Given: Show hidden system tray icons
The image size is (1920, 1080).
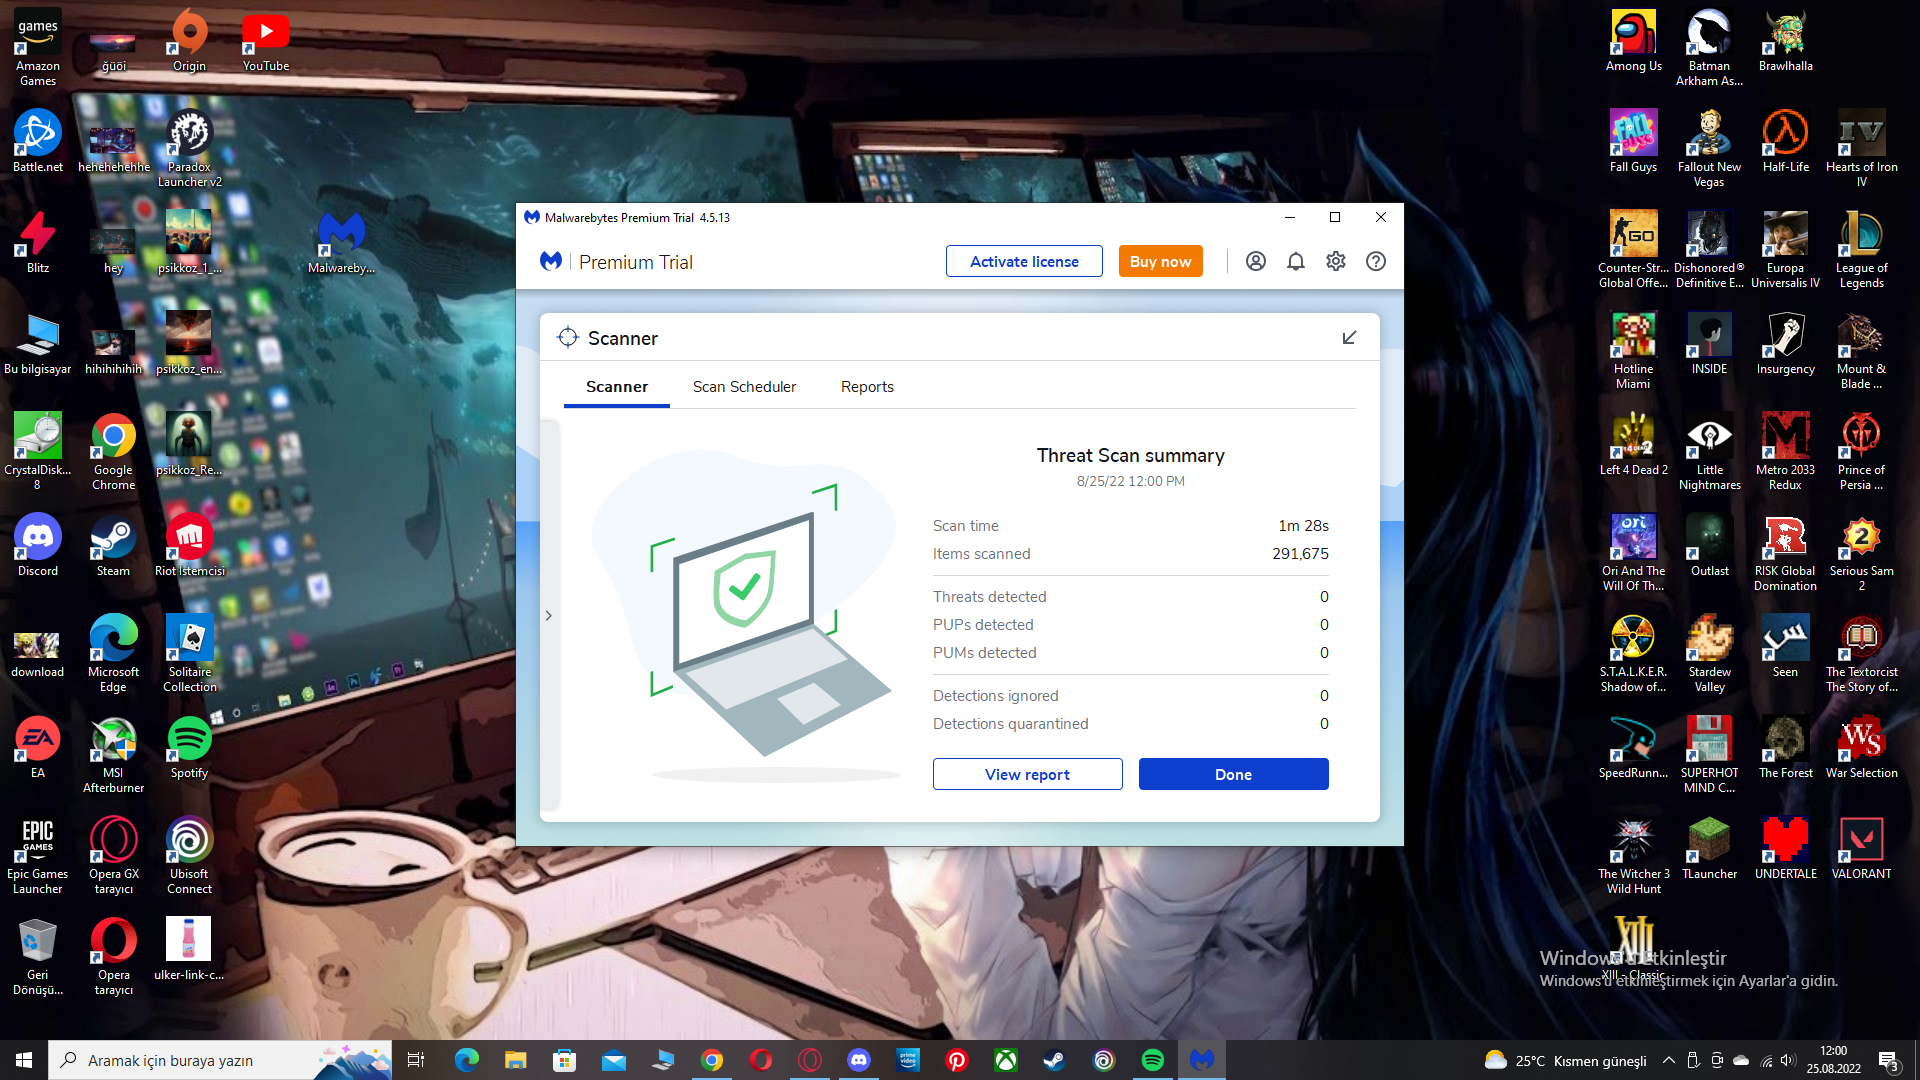Looking at the screenshot, I should (x=1668, y=1060).
